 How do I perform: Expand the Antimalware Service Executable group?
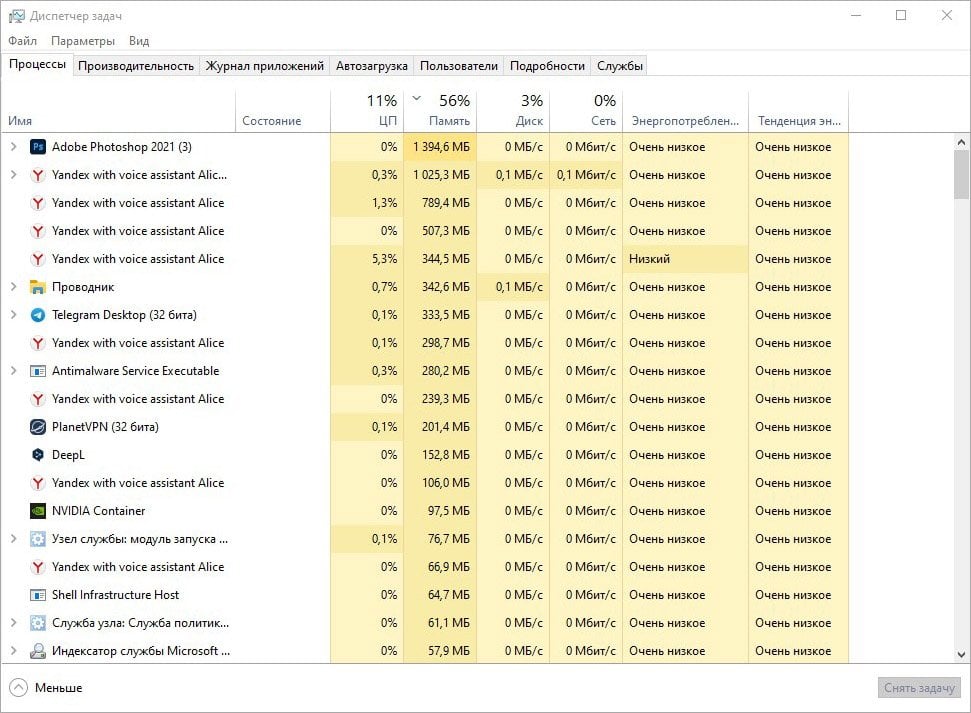pyautogui.click(x=13, y=371)
